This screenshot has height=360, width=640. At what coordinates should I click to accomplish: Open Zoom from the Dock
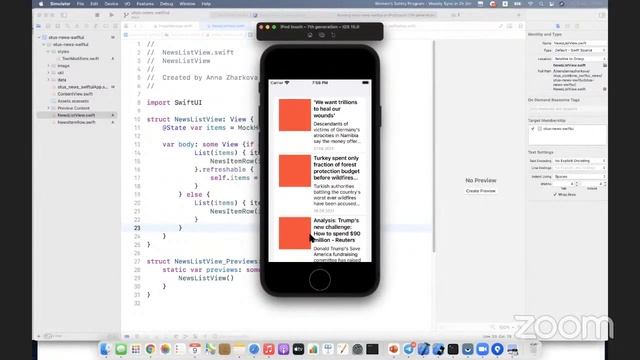482,349
